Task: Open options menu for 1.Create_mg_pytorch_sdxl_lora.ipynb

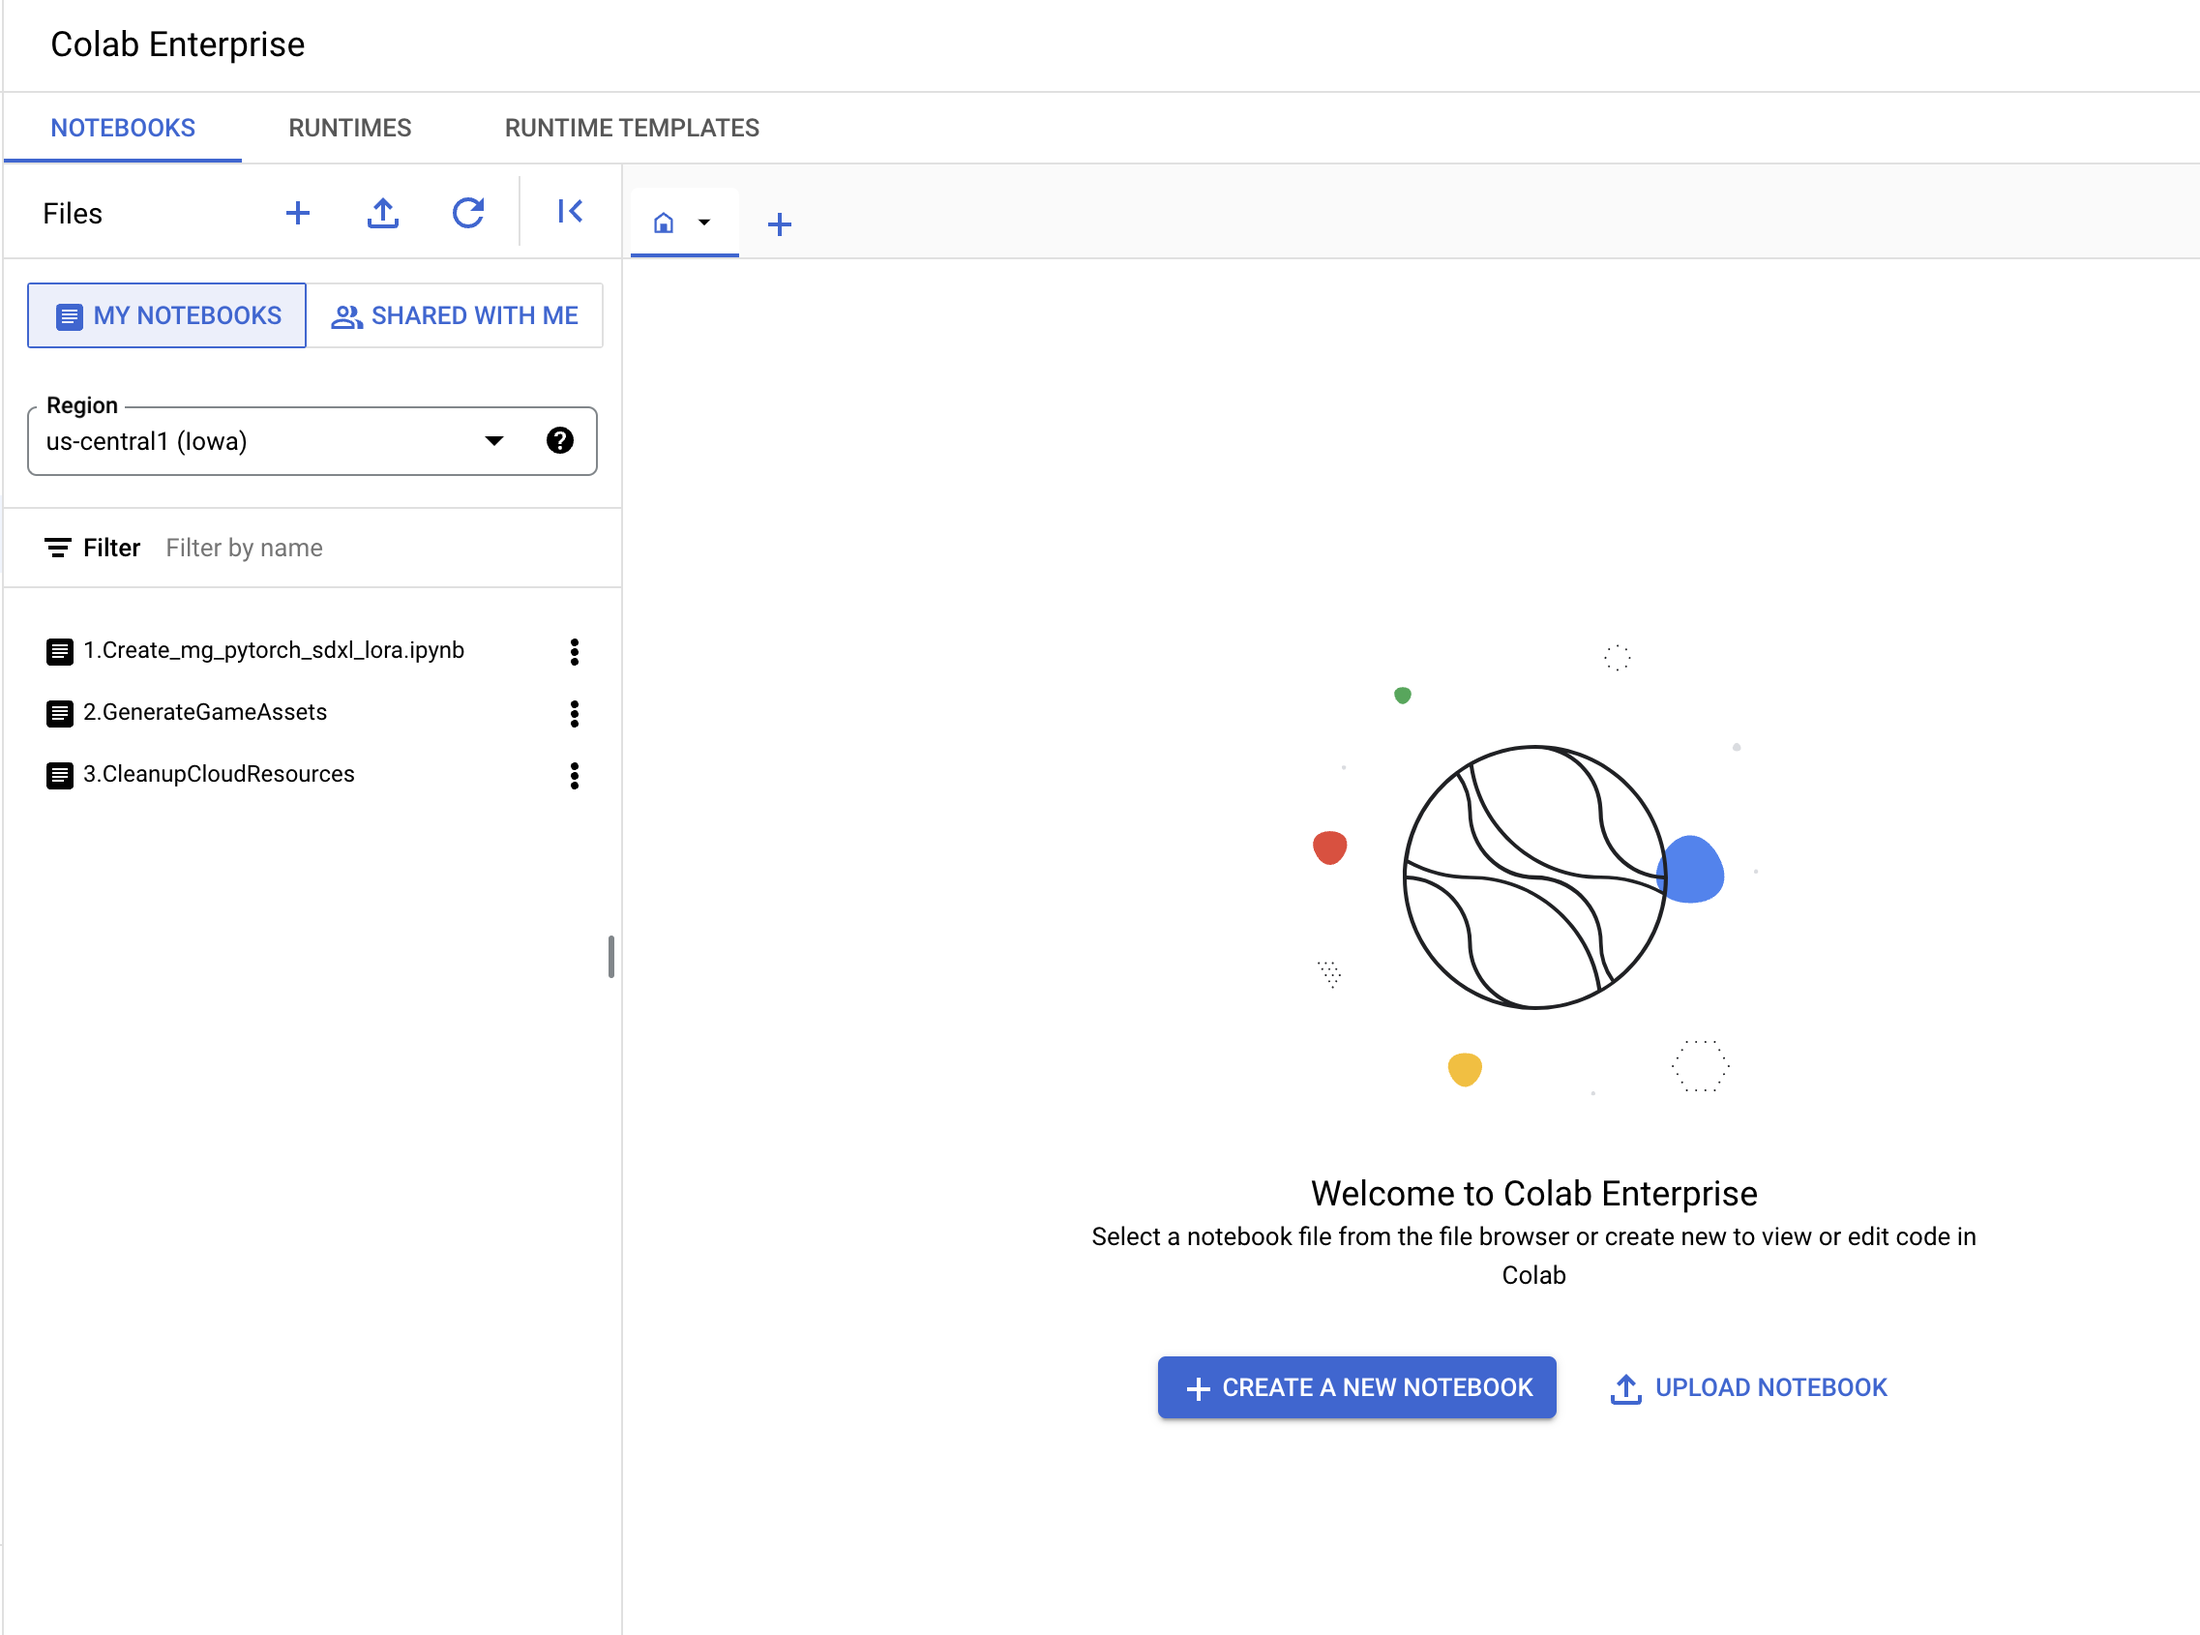Action: pyautogui.click(x=574, y=652)
